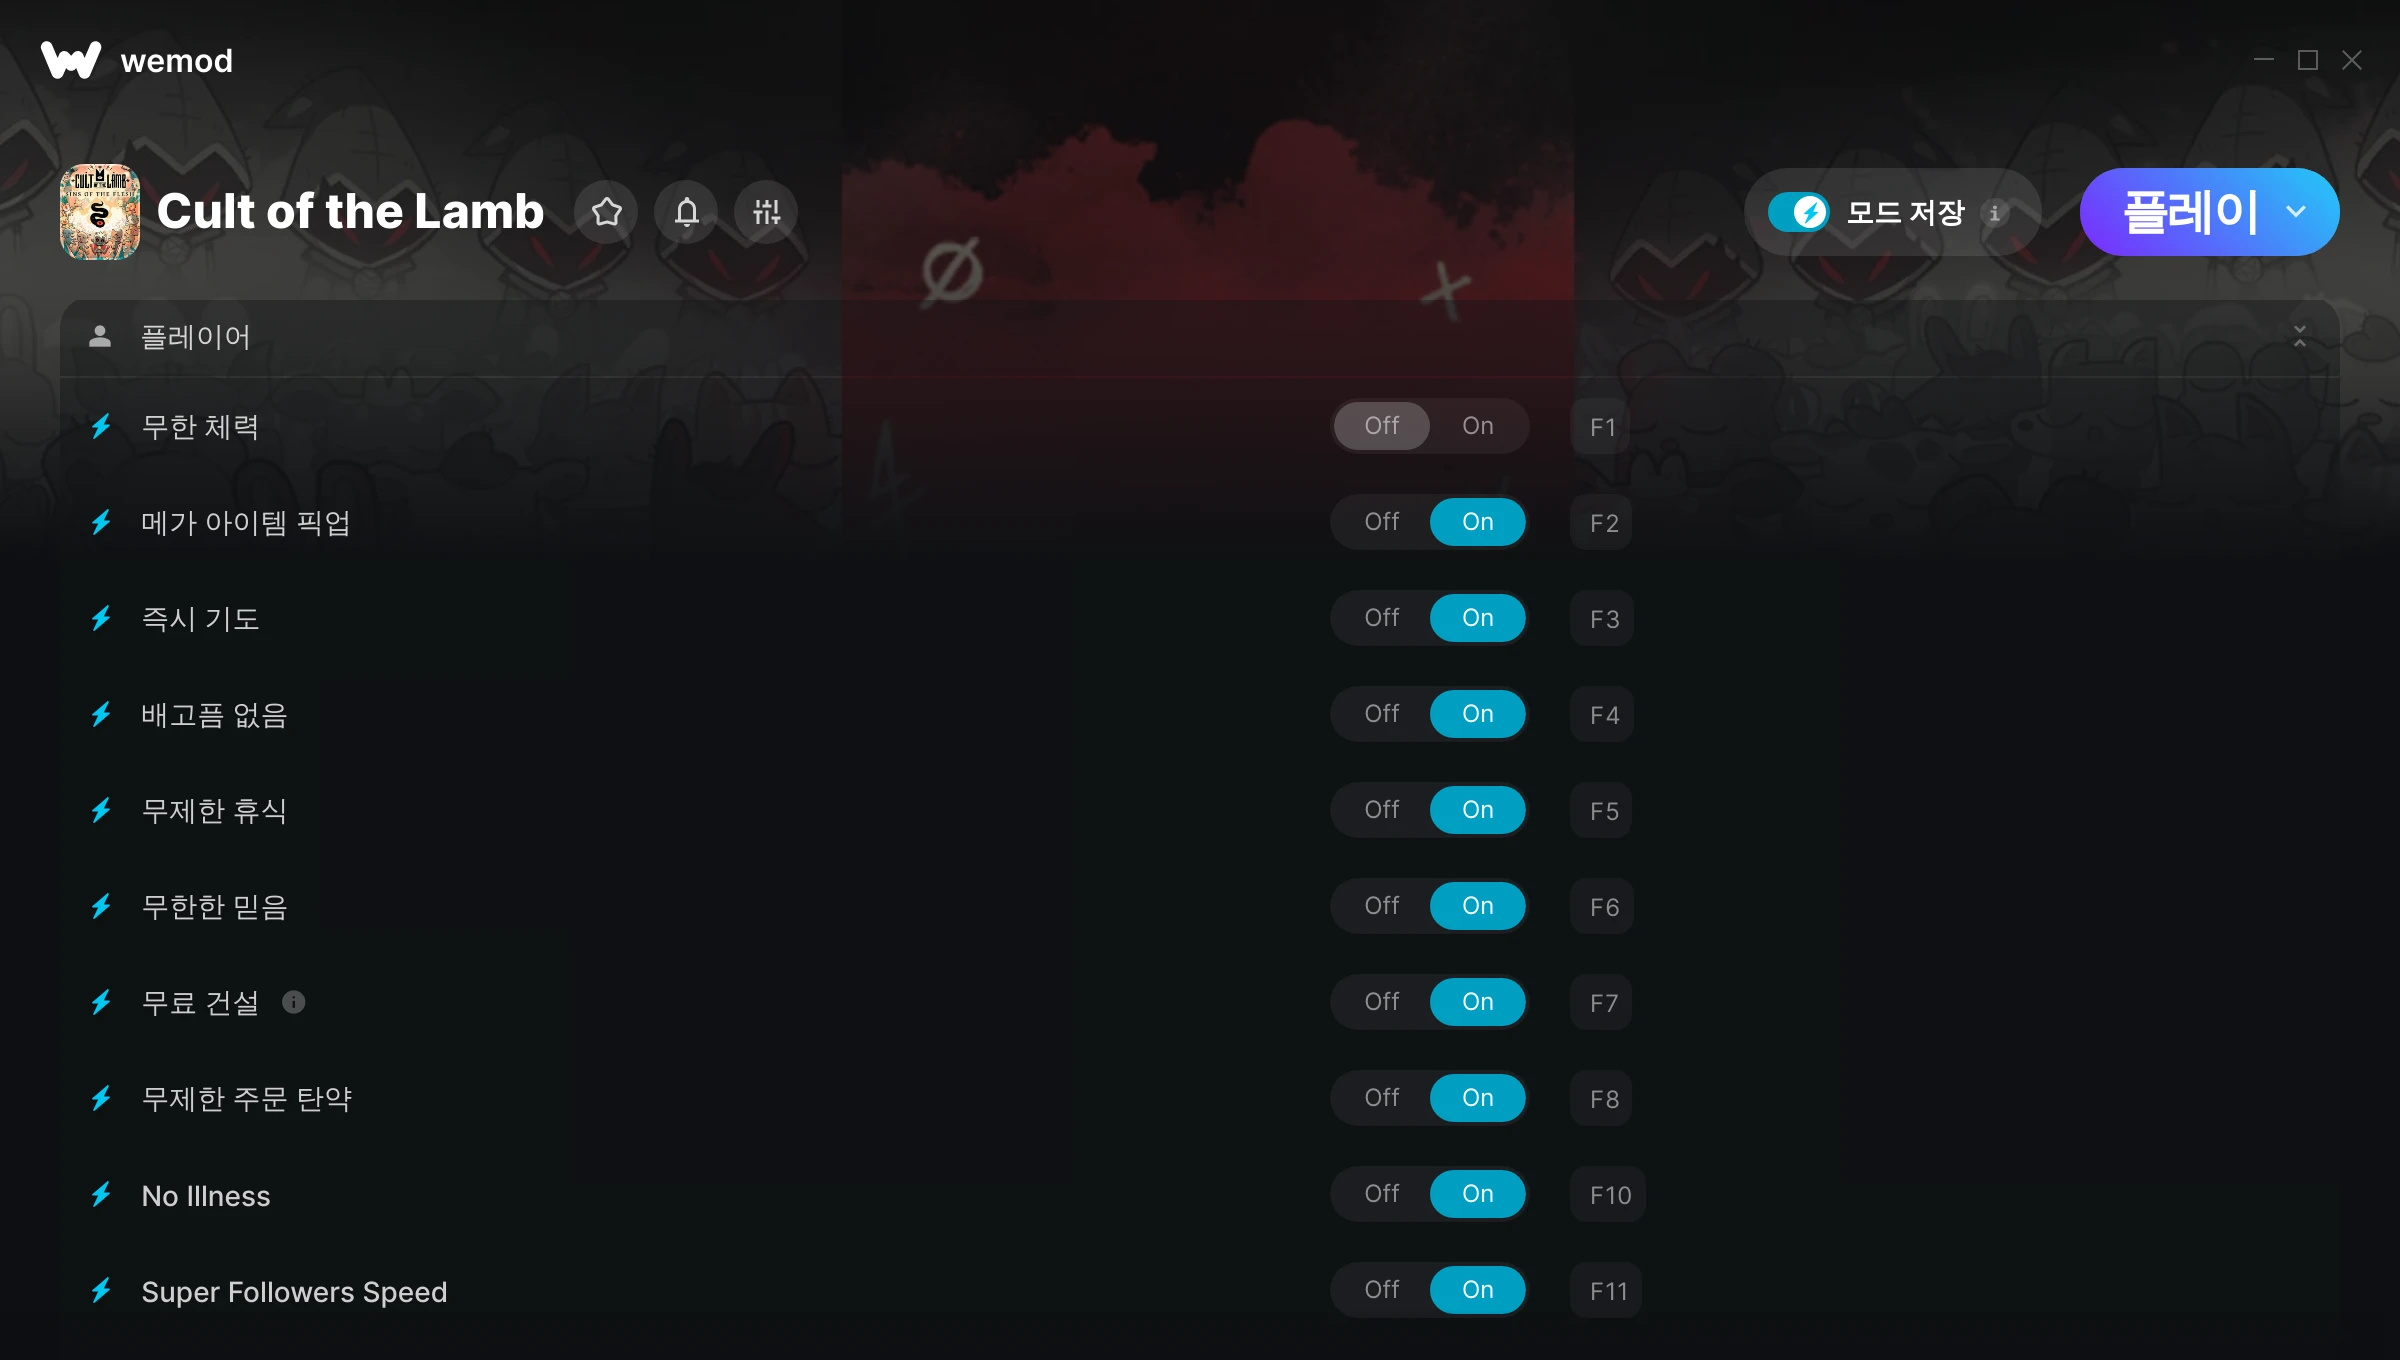Turn On the 무한 체력 cheat
The width and height of the screenshot is (2400, 1360).
[x=1477, y=426]
